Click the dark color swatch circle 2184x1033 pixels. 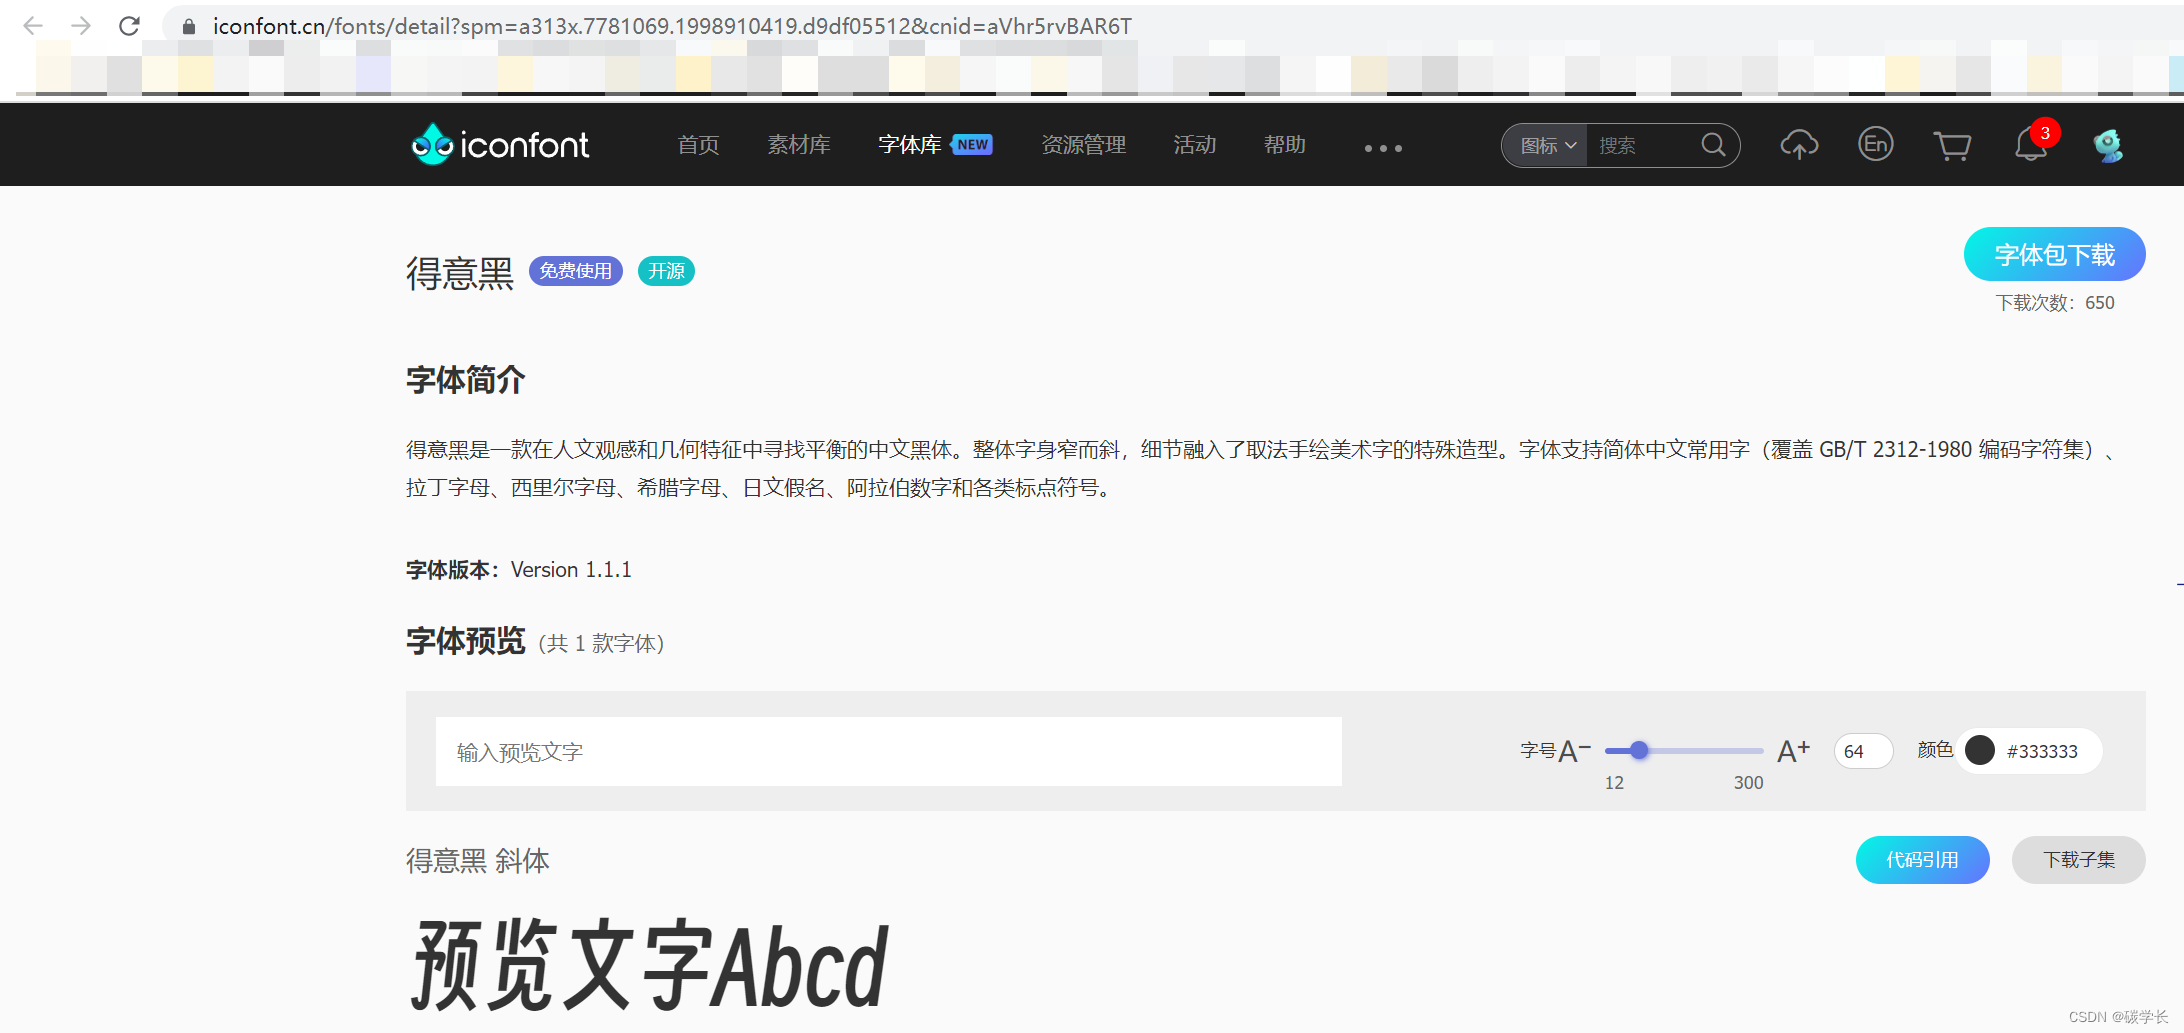[1979, 750]
